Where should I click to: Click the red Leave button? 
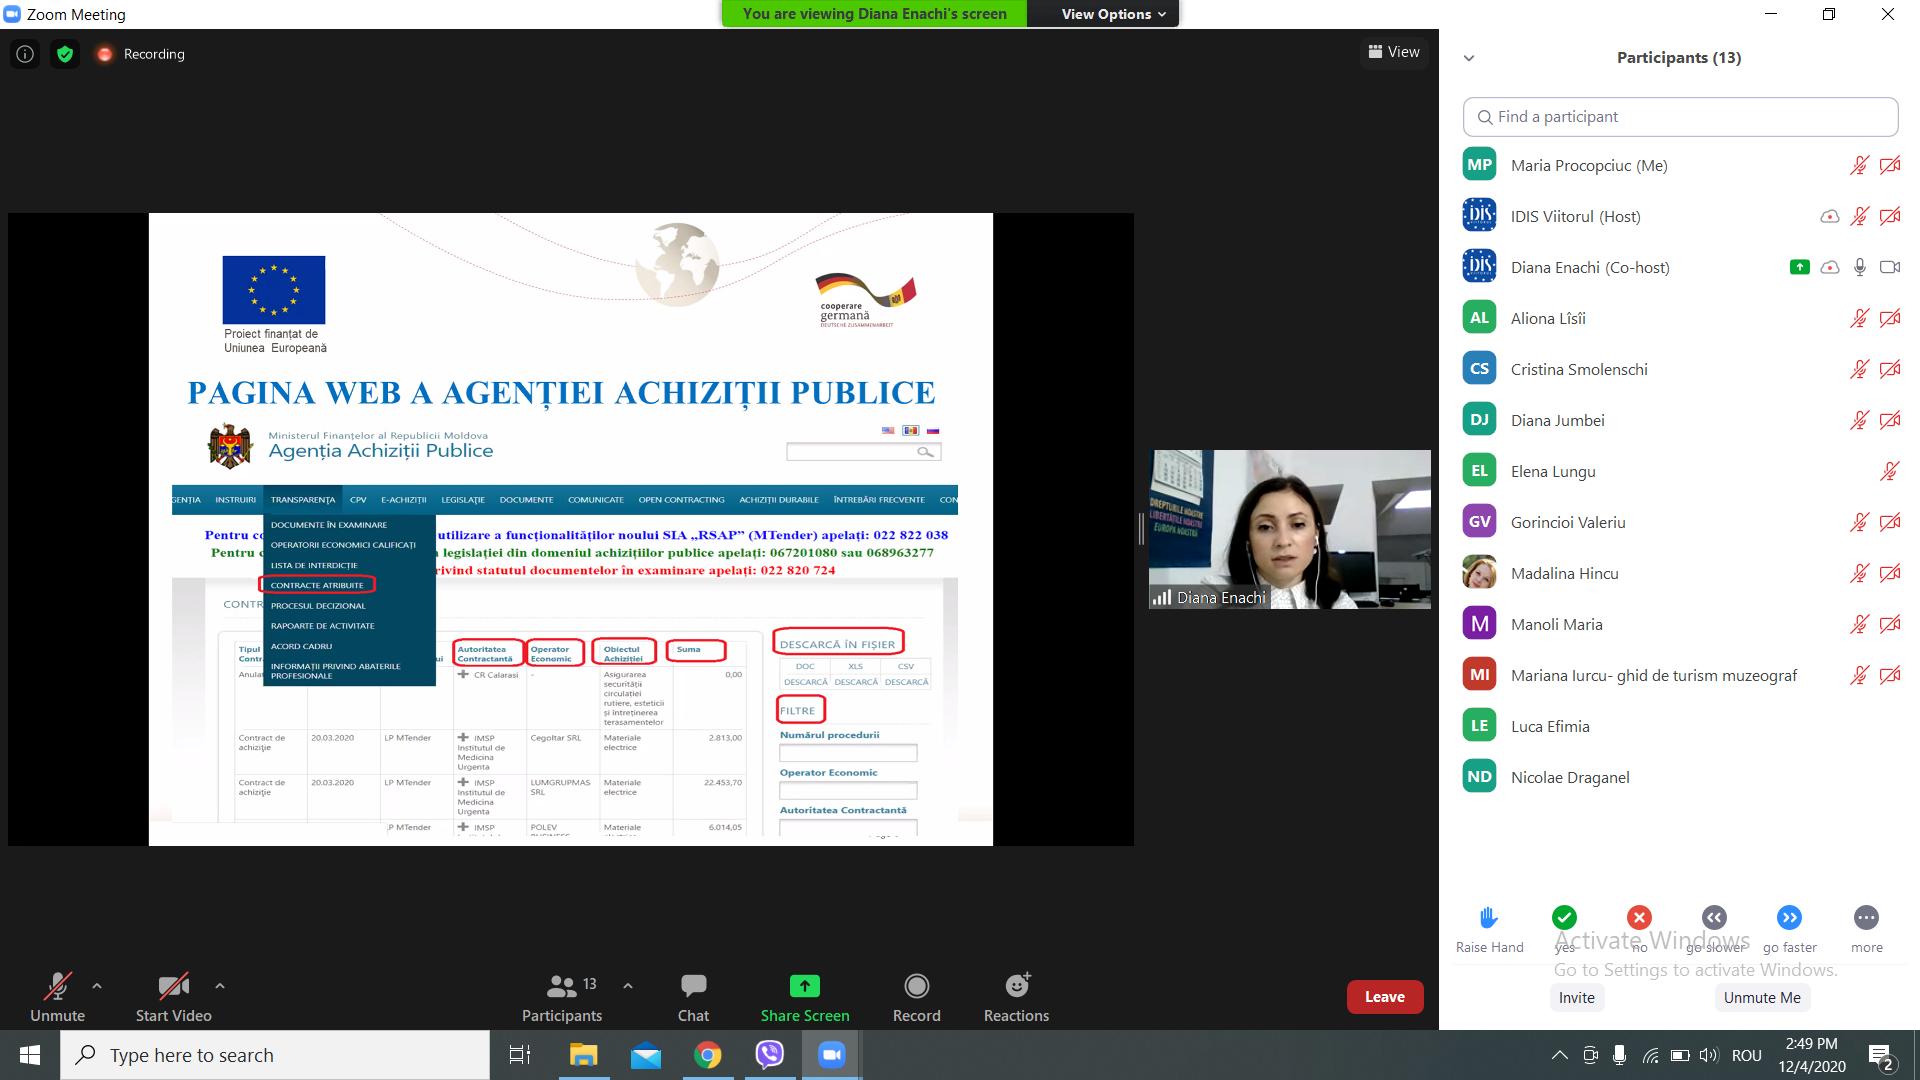click(x=1385, y=997)
